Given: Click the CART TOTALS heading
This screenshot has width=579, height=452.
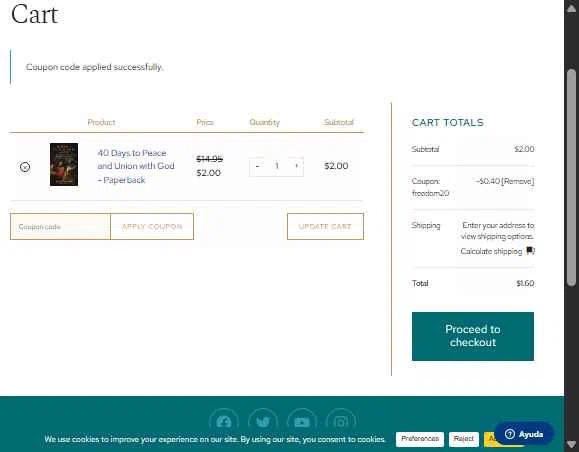Looking at the screenshot, I should [x=448, y=123].
